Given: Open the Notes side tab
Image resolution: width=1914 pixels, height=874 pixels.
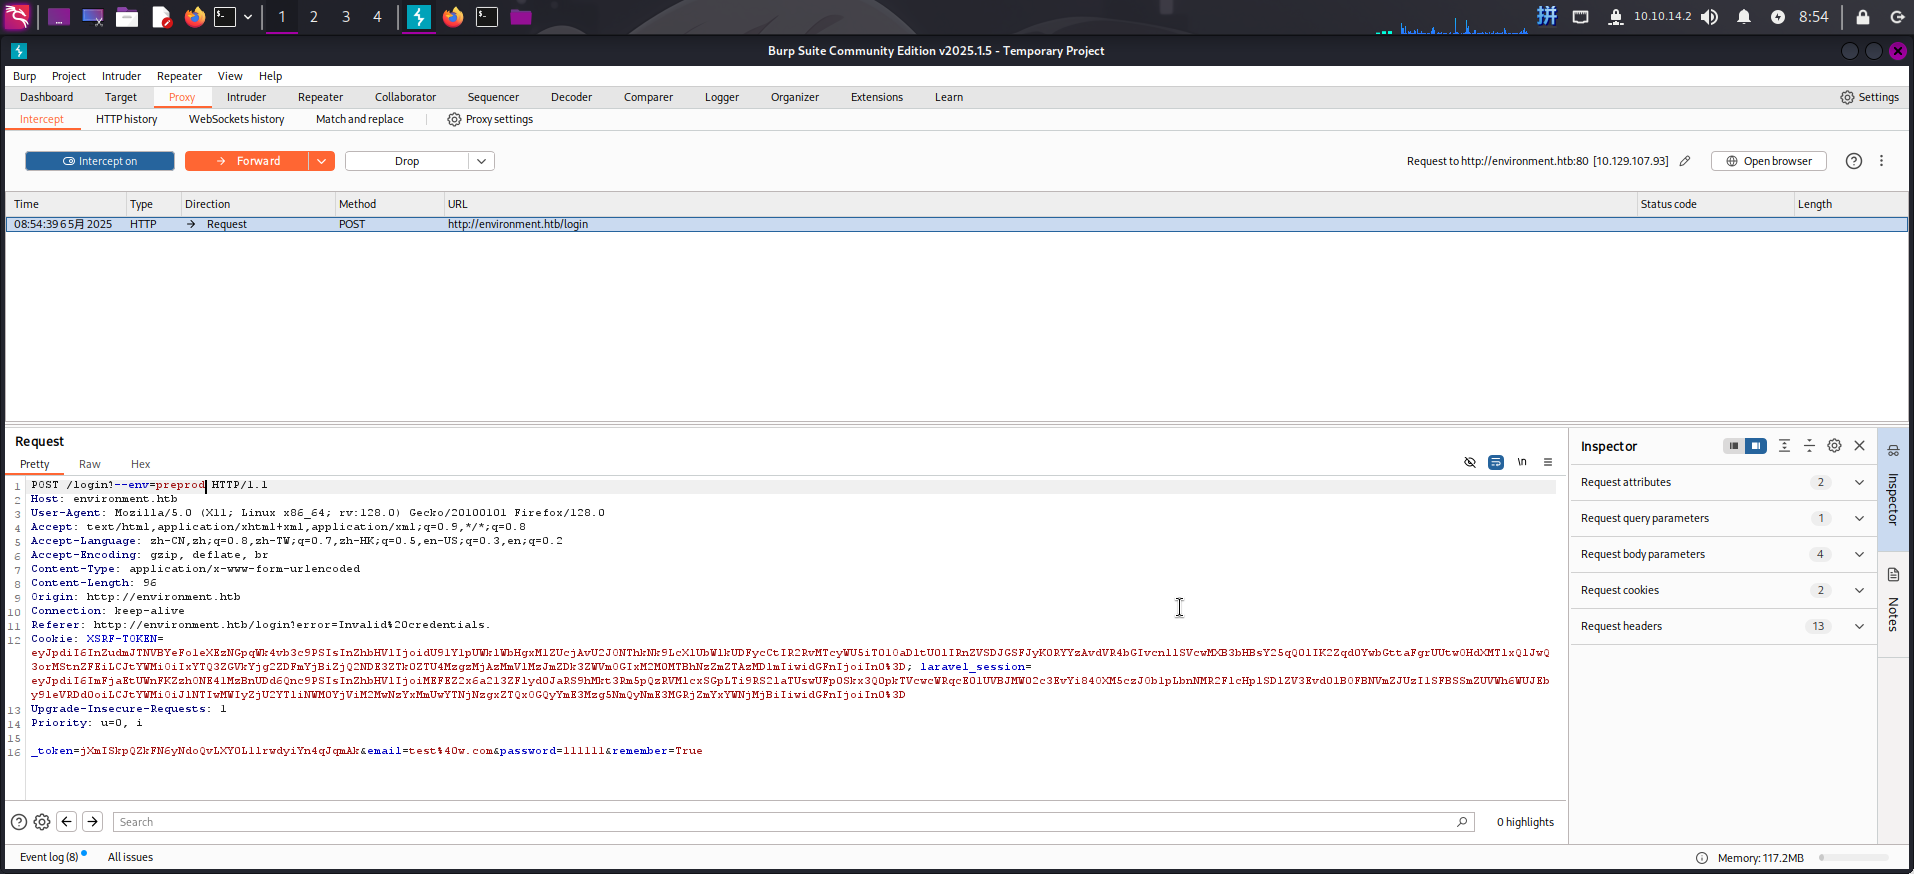Looking at the screenshot, I should (1893, 603).
